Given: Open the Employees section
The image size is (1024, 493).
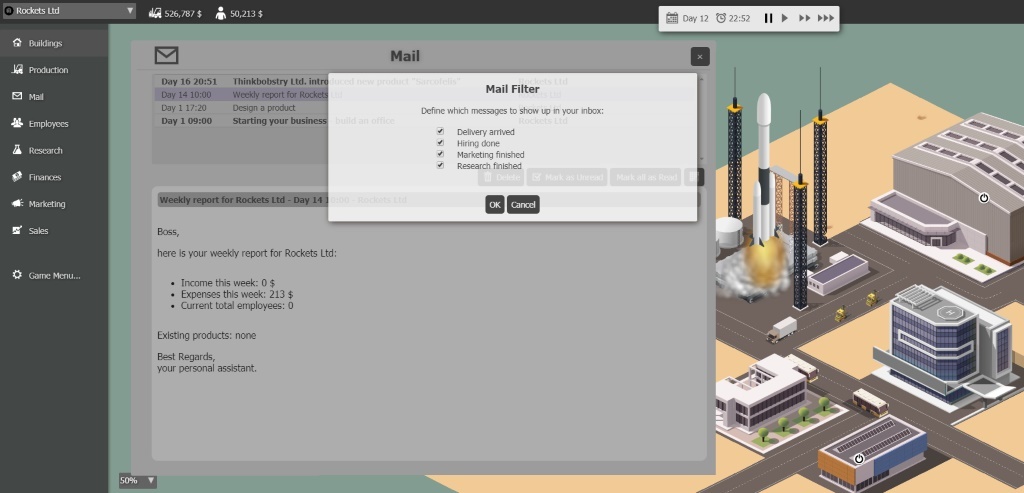Looking at the screenshot, I should pyautogui.click(x=54, y=123).
